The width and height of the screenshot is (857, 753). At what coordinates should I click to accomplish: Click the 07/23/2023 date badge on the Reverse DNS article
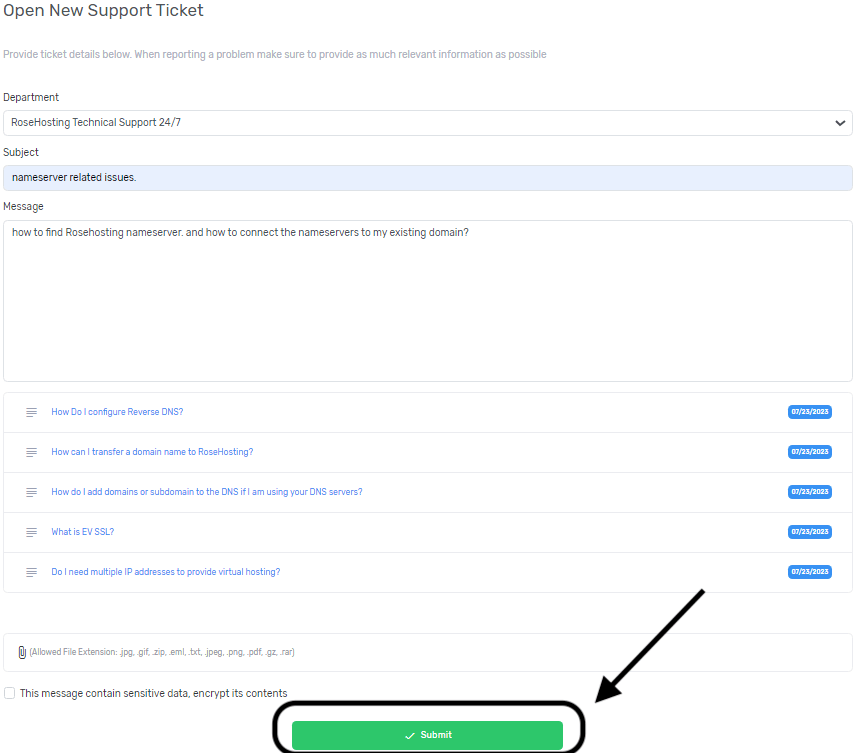click(809, 411)
